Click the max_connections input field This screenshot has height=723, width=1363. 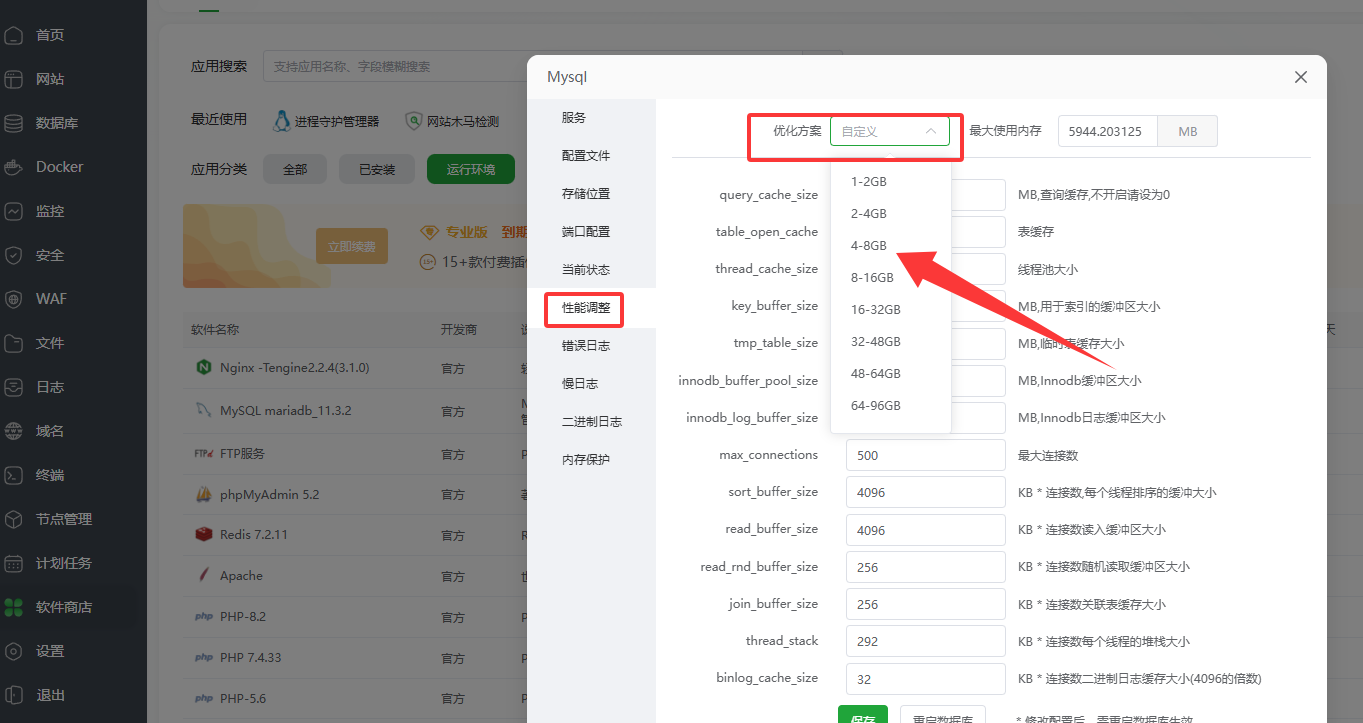[925, 455]
